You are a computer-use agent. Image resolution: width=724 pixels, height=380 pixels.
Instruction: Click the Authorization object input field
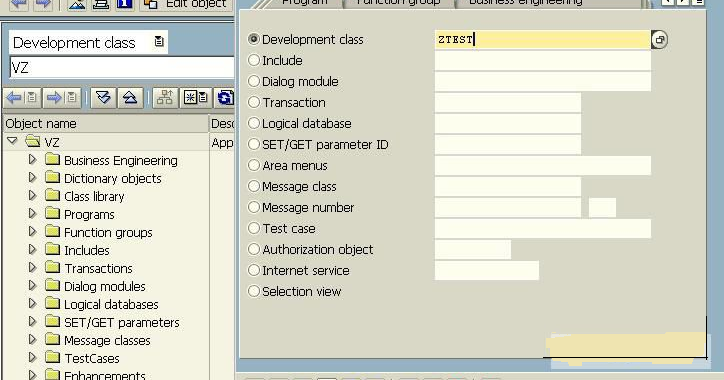(x=473, y=249)
